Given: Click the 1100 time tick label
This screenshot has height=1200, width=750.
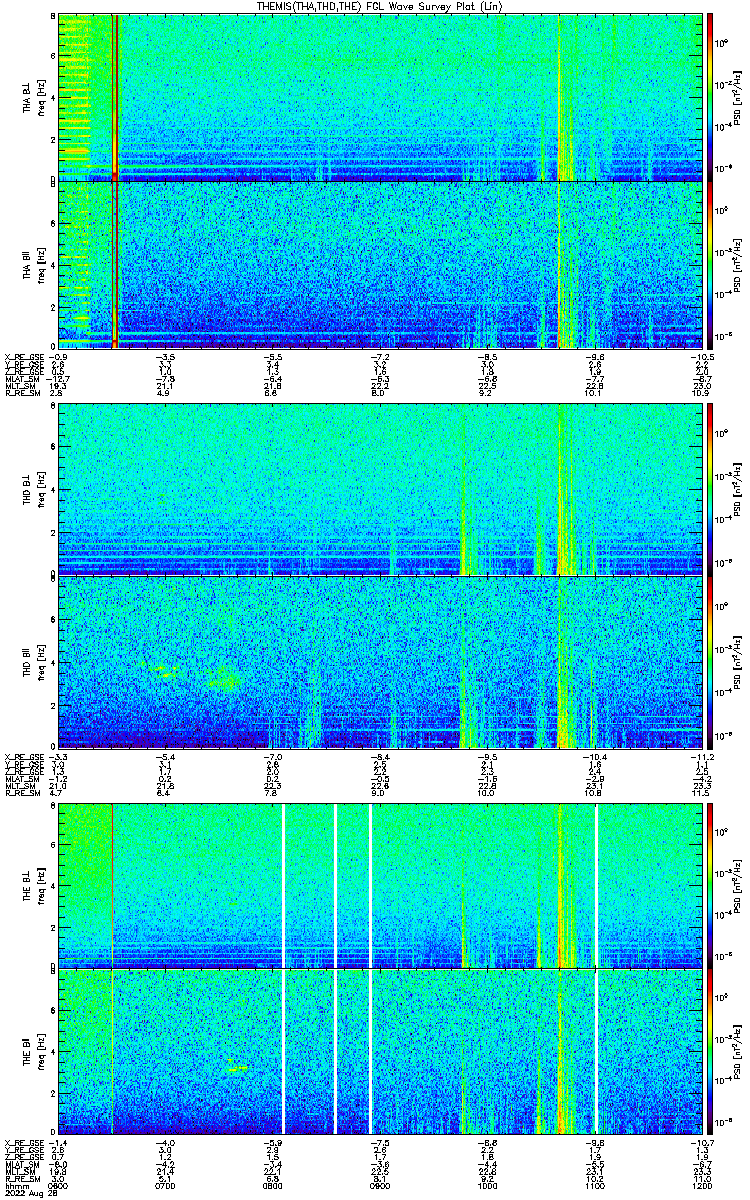Looking at the screenshot, I should point(596,1185).
